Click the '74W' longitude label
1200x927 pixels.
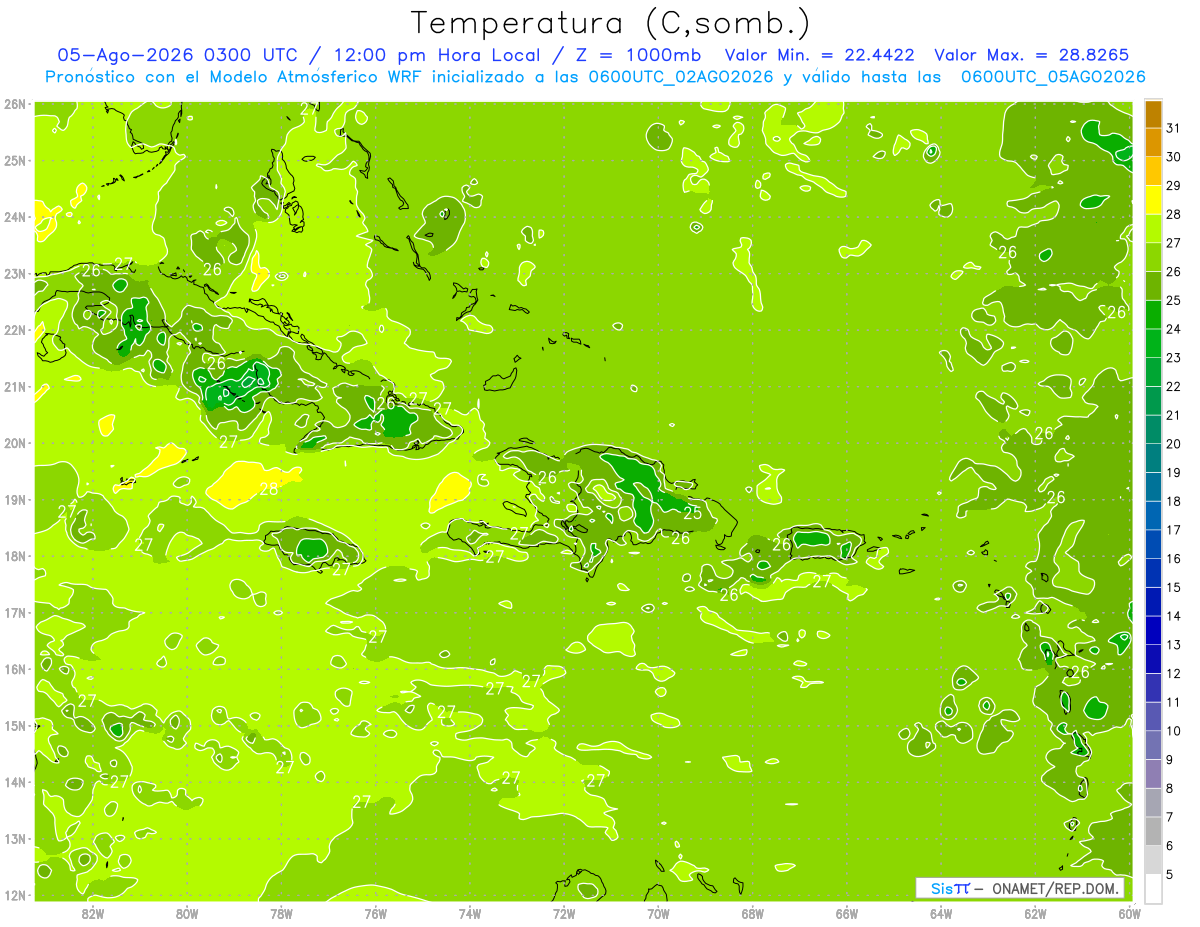tap(470, 913)
